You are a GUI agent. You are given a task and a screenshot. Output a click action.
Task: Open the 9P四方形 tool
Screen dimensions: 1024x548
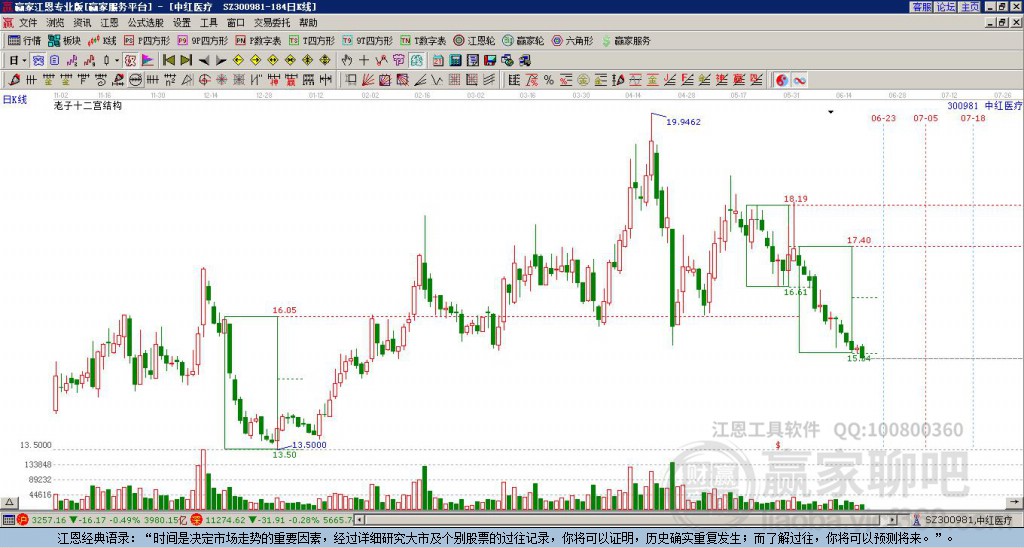[202, 41]
